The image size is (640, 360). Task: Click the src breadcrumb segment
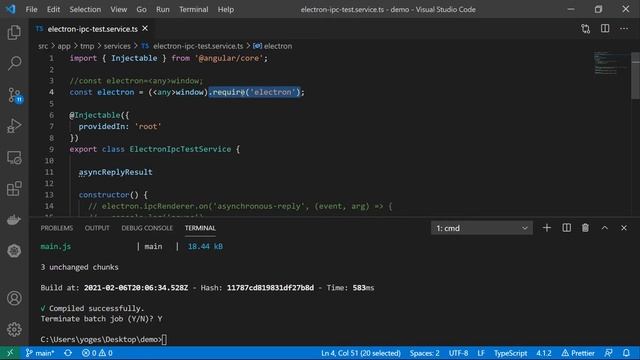coord(43,46)
